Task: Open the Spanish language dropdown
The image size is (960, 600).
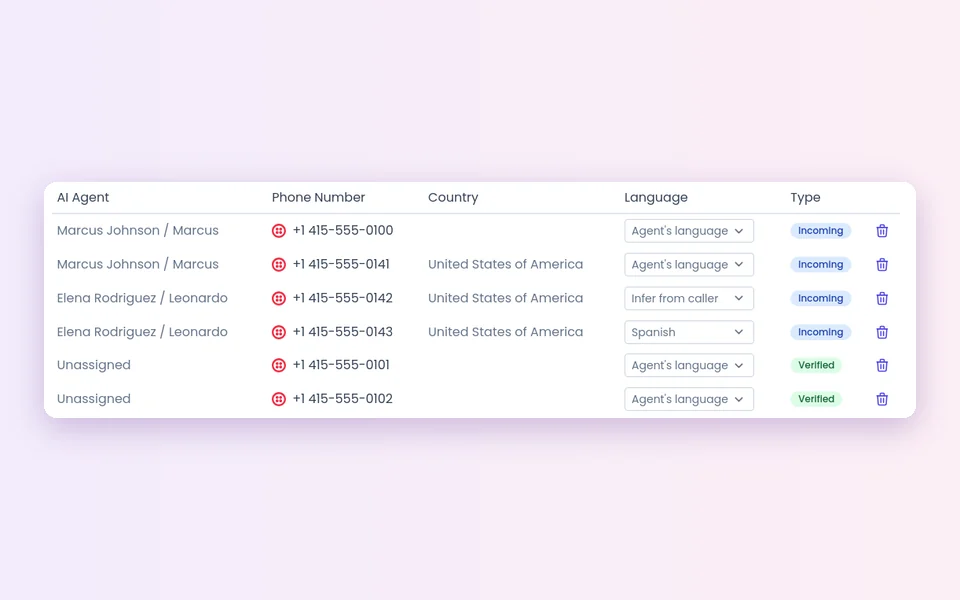Action: pyautogui.click(x=689, y=332)
